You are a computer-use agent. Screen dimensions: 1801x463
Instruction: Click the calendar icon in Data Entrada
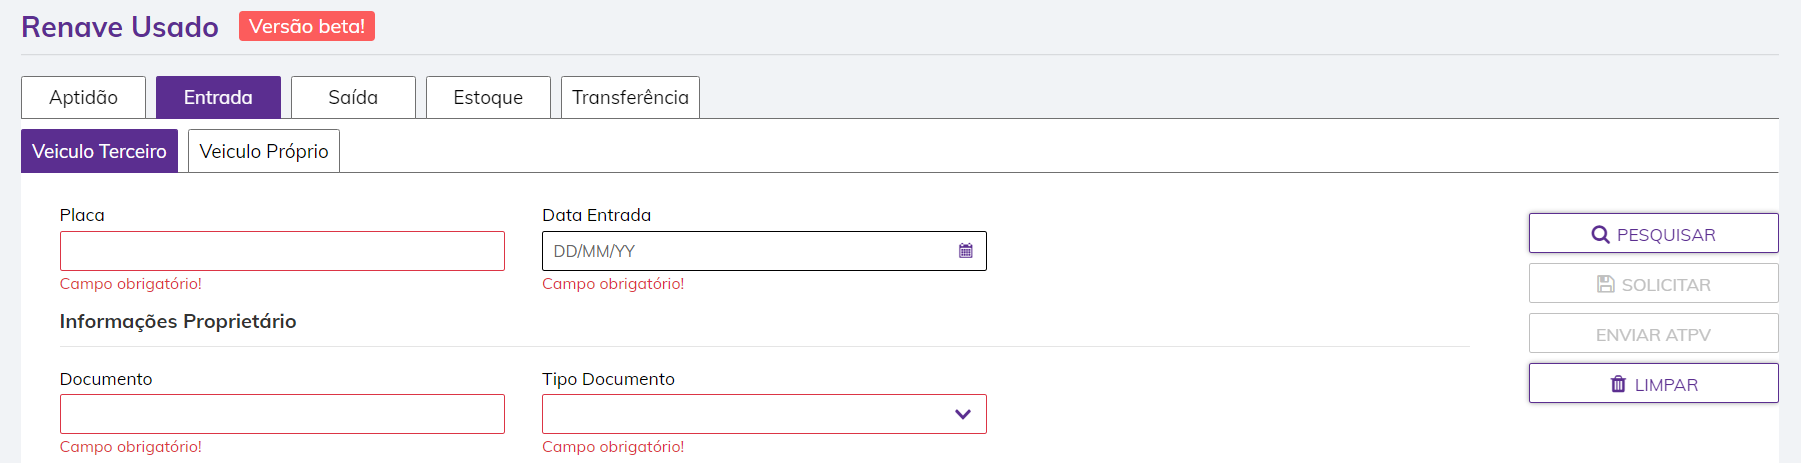[x=966, y=251]
